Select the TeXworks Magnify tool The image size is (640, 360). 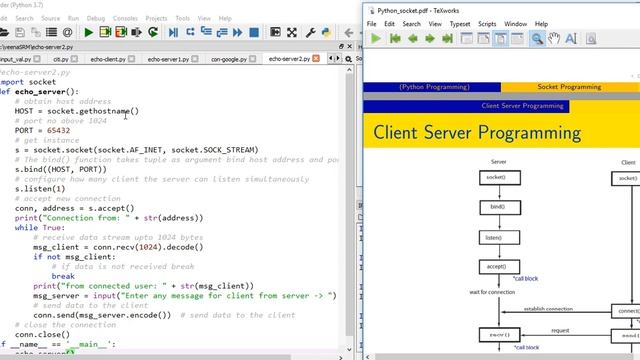pos(537,39)
